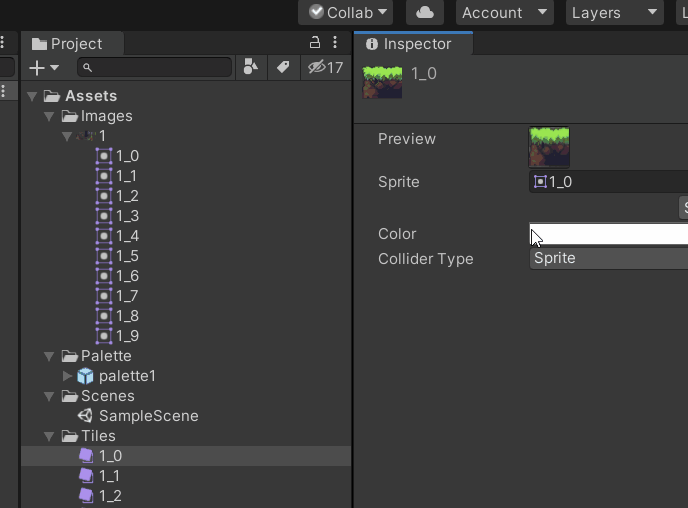Click the cloud services icon
The image size is (688, 508).
425,12
